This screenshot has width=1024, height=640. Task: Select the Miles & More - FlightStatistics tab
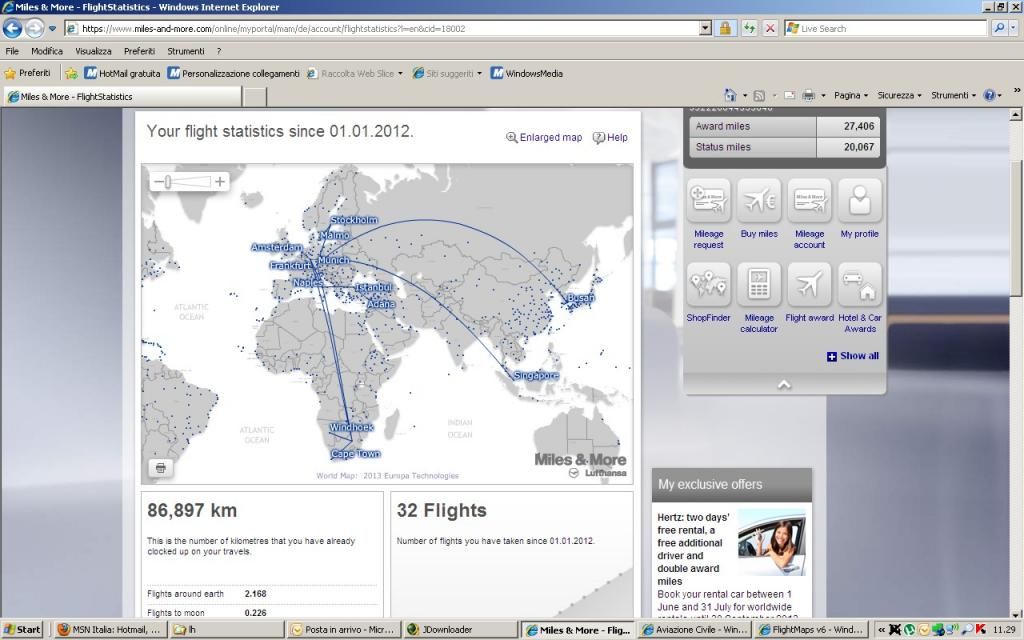(x=122, y=96)
